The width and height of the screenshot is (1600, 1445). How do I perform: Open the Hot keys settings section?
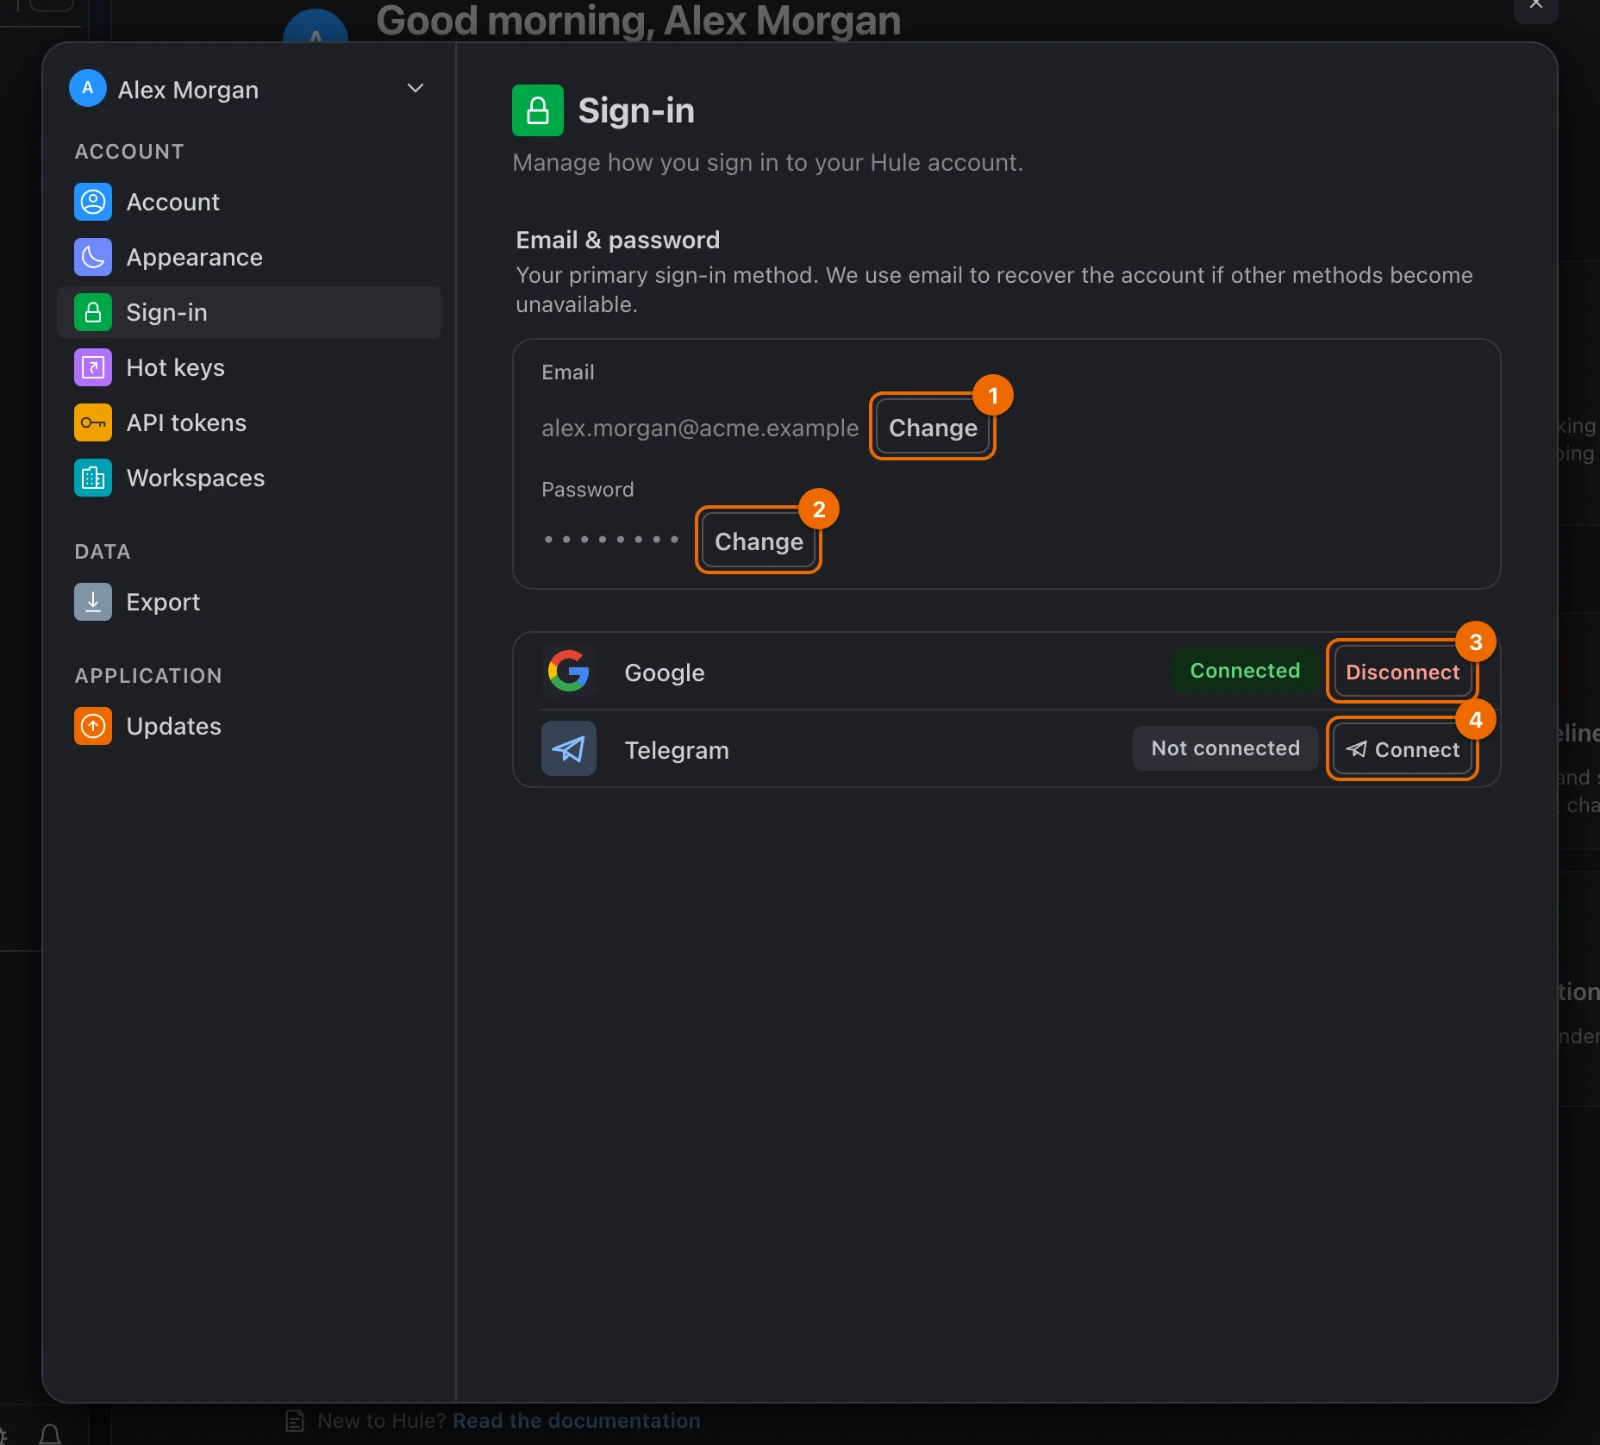tap(249, 367)
